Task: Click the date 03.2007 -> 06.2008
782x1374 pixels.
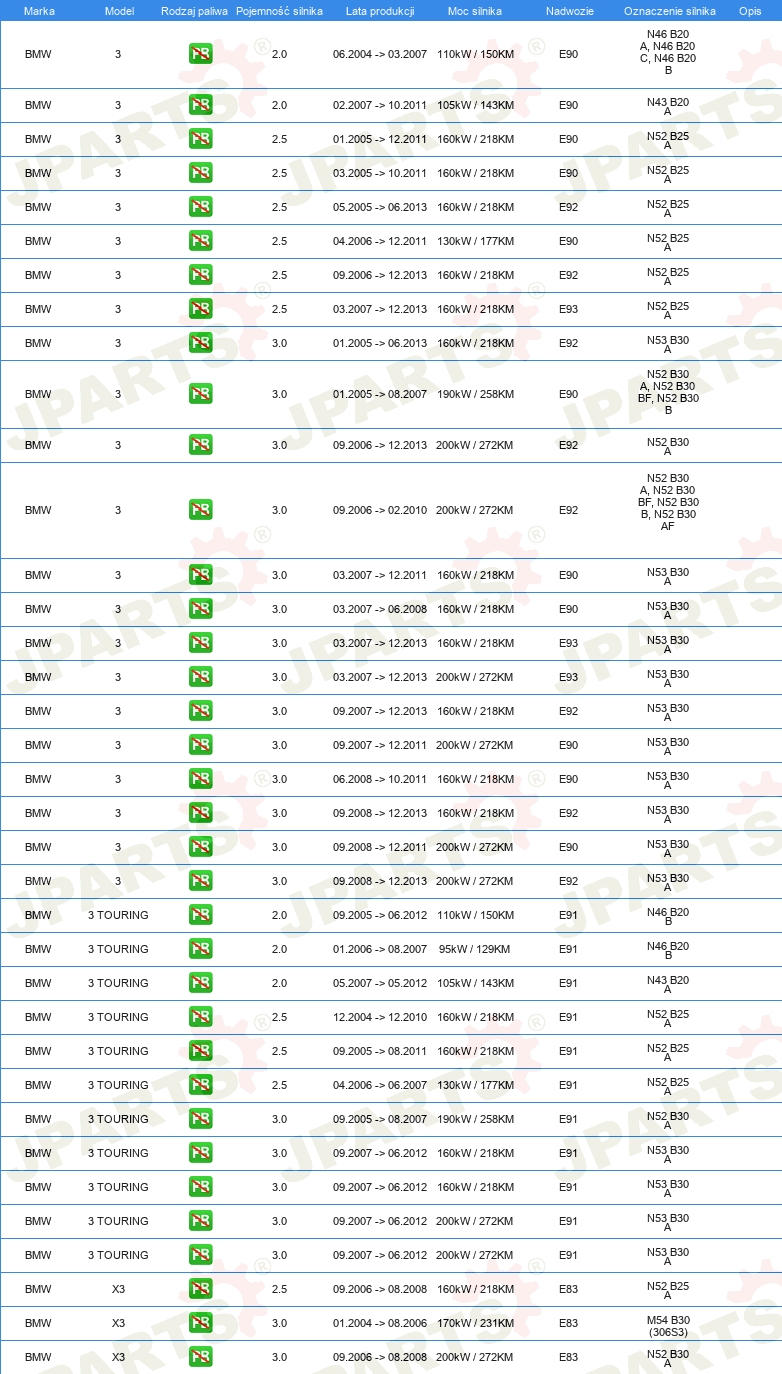Action: [x=380, y=609]
